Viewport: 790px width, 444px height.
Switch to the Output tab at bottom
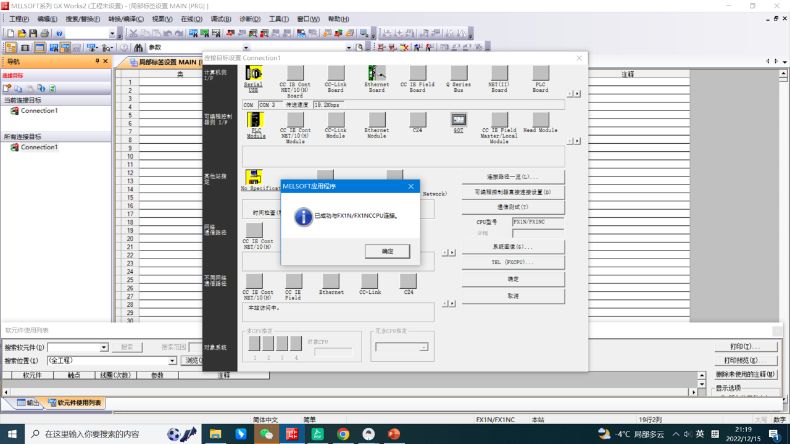click(28, 403)
